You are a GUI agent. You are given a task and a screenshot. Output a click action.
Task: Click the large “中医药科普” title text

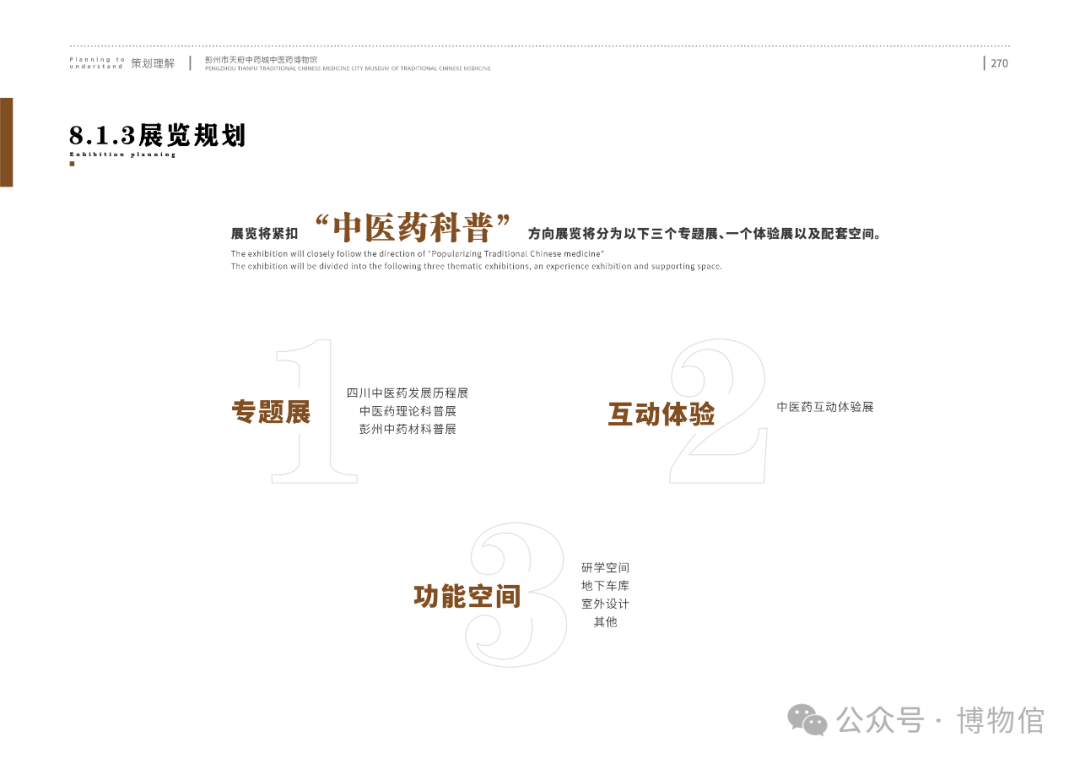(x=413, y=228)
